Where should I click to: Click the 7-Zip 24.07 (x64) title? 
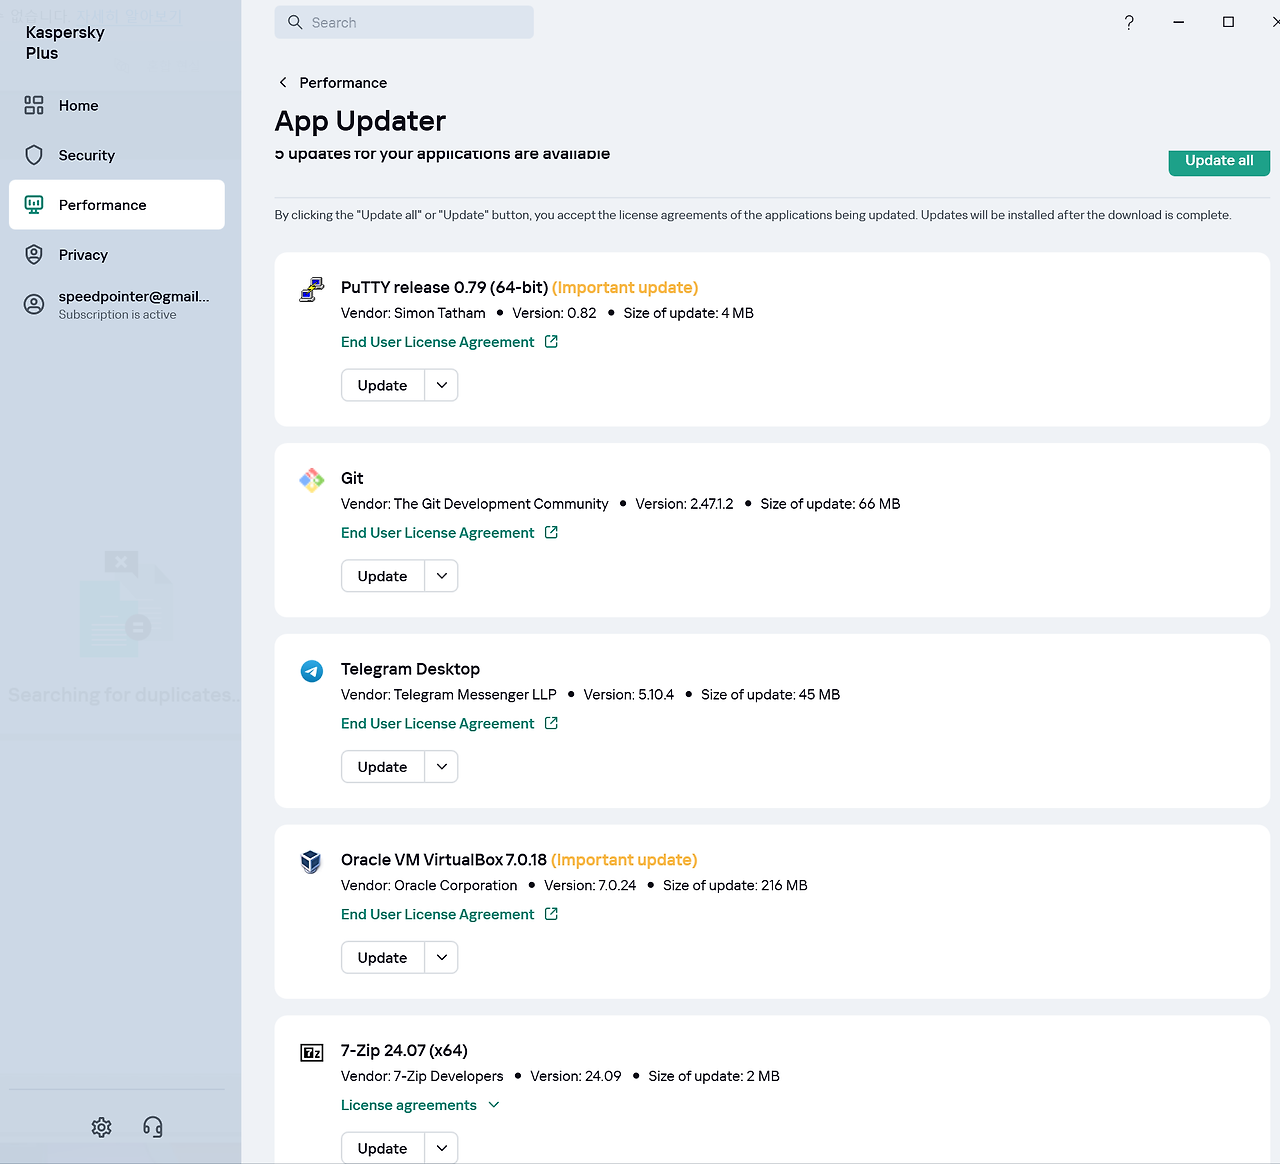[x=404, y=1050]
